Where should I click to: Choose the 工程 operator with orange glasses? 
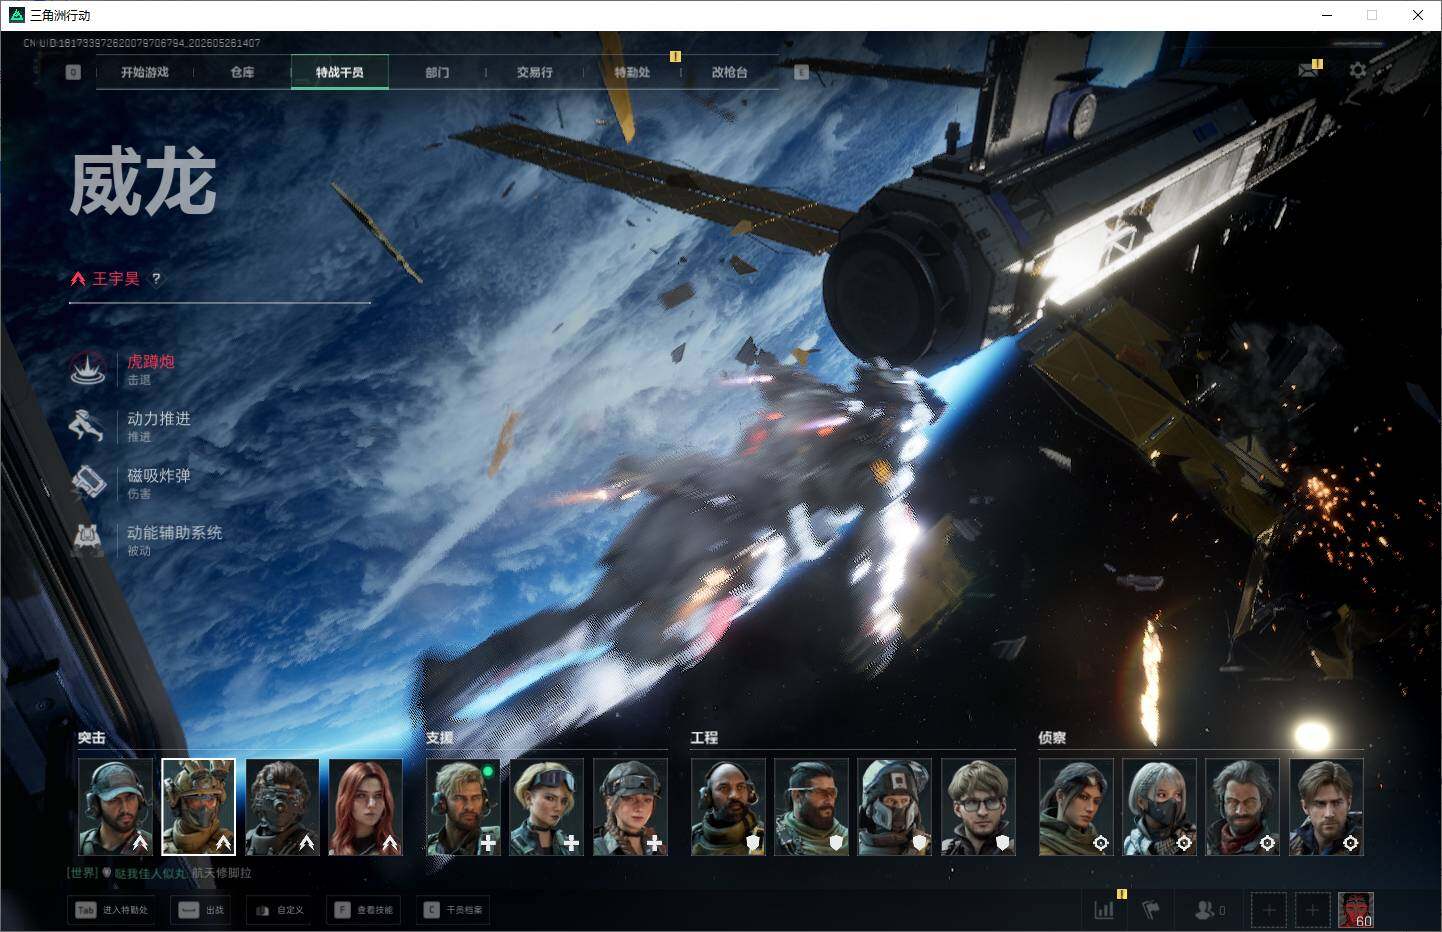pos(812,807)
